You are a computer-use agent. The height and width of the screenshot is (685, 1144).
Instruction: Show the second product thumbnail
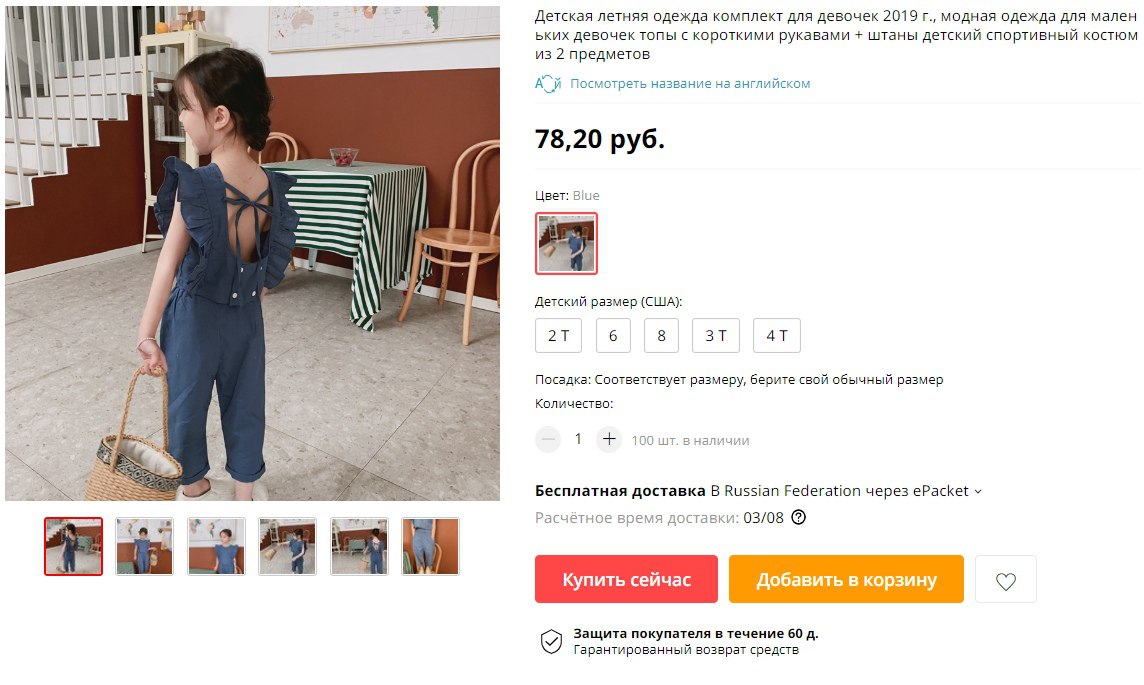[x=144, y=546]
